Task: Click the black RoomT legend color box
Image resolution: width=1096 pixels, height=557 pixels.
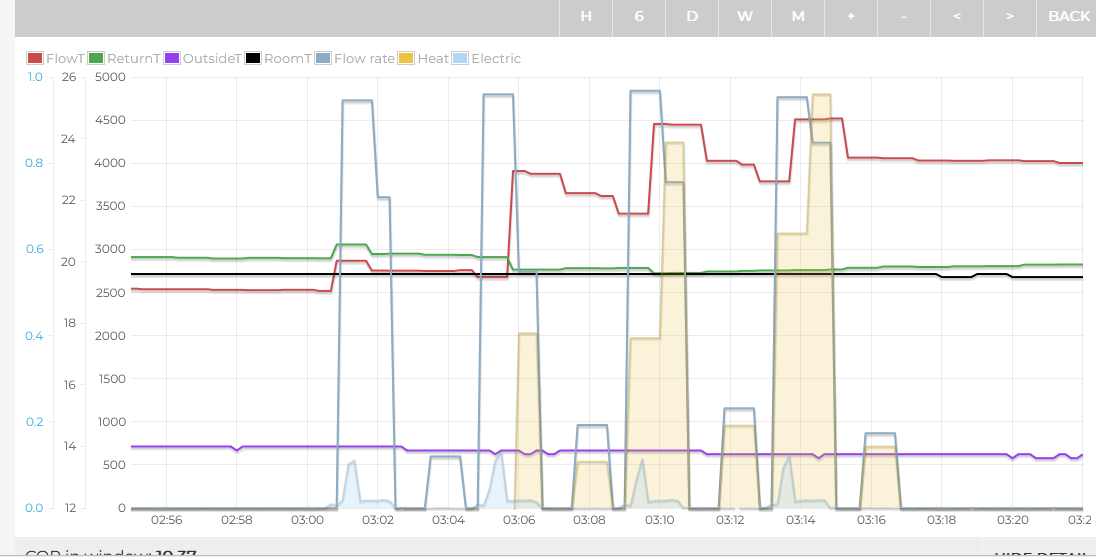Action: coord(254,59)
